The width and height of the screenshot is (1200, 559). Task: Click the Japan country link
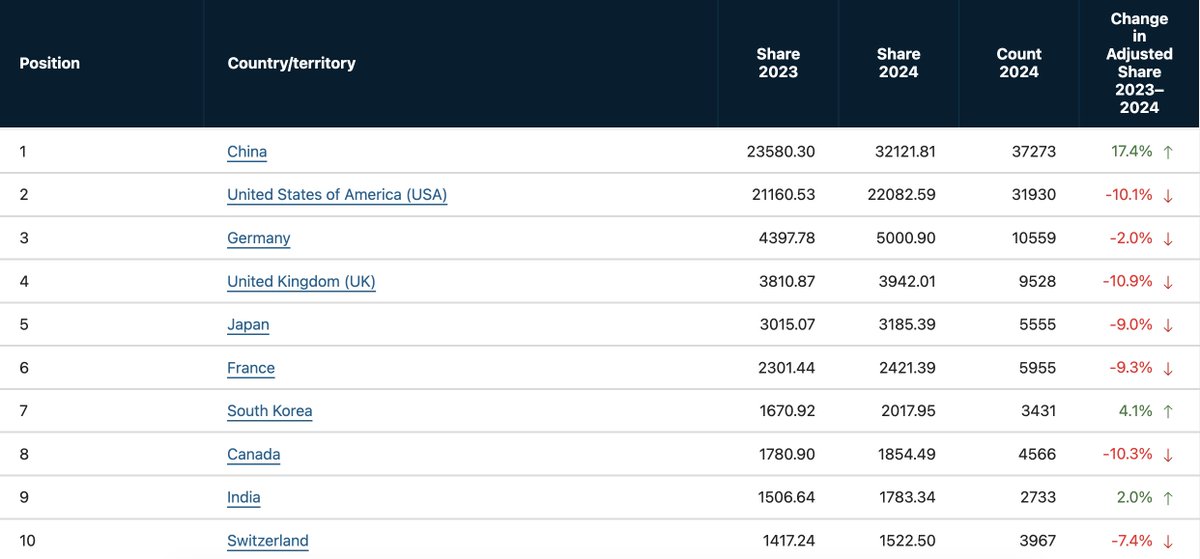point(248,325)
